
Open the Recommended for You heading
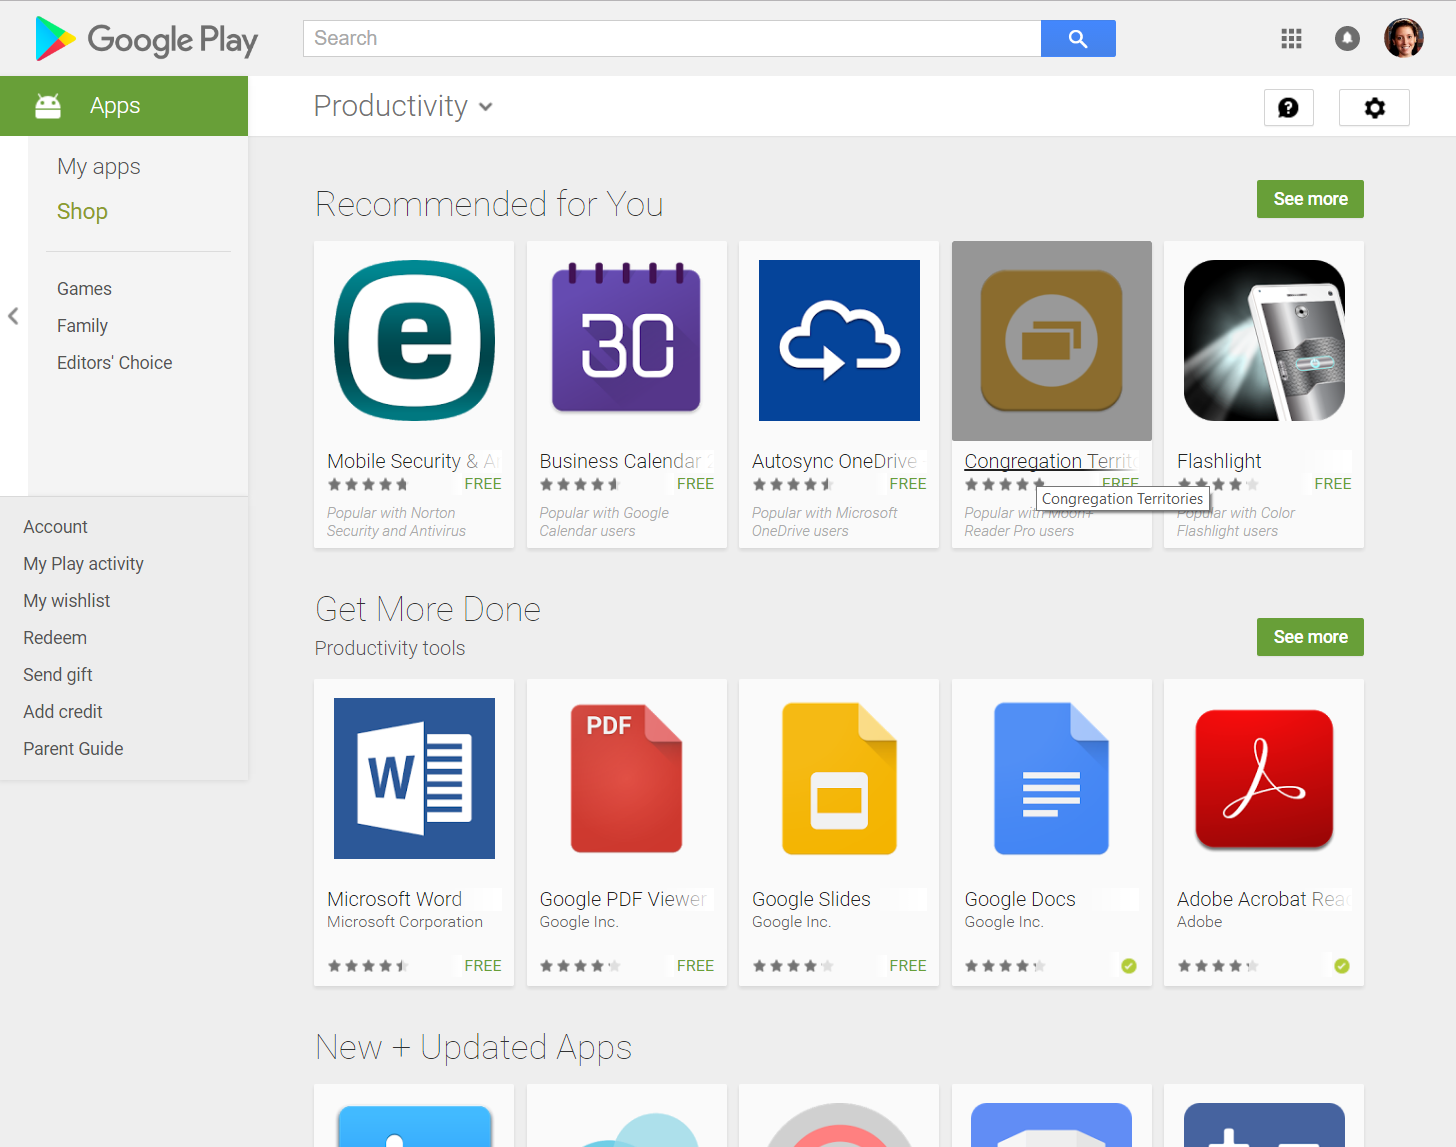pyautogui.click(x=489, y=204)
